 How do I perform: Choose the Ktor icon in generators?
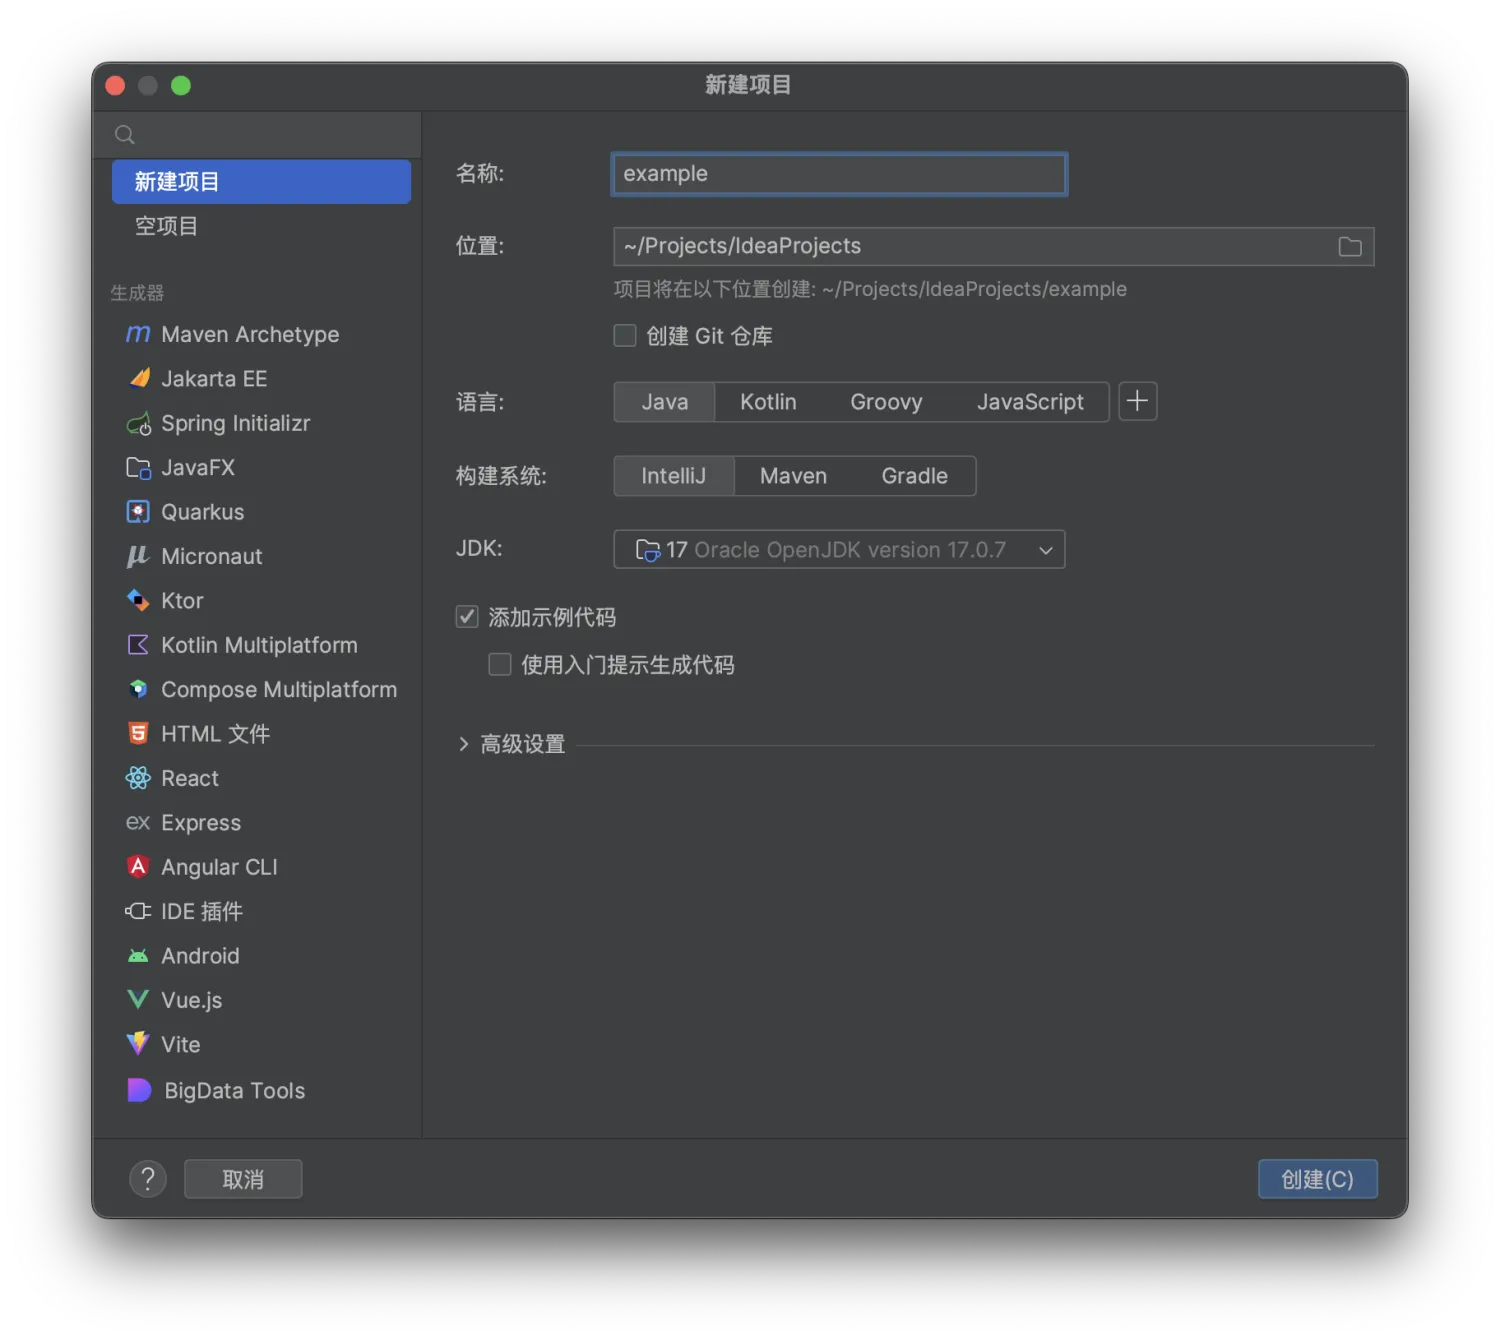tap(138, 600)
